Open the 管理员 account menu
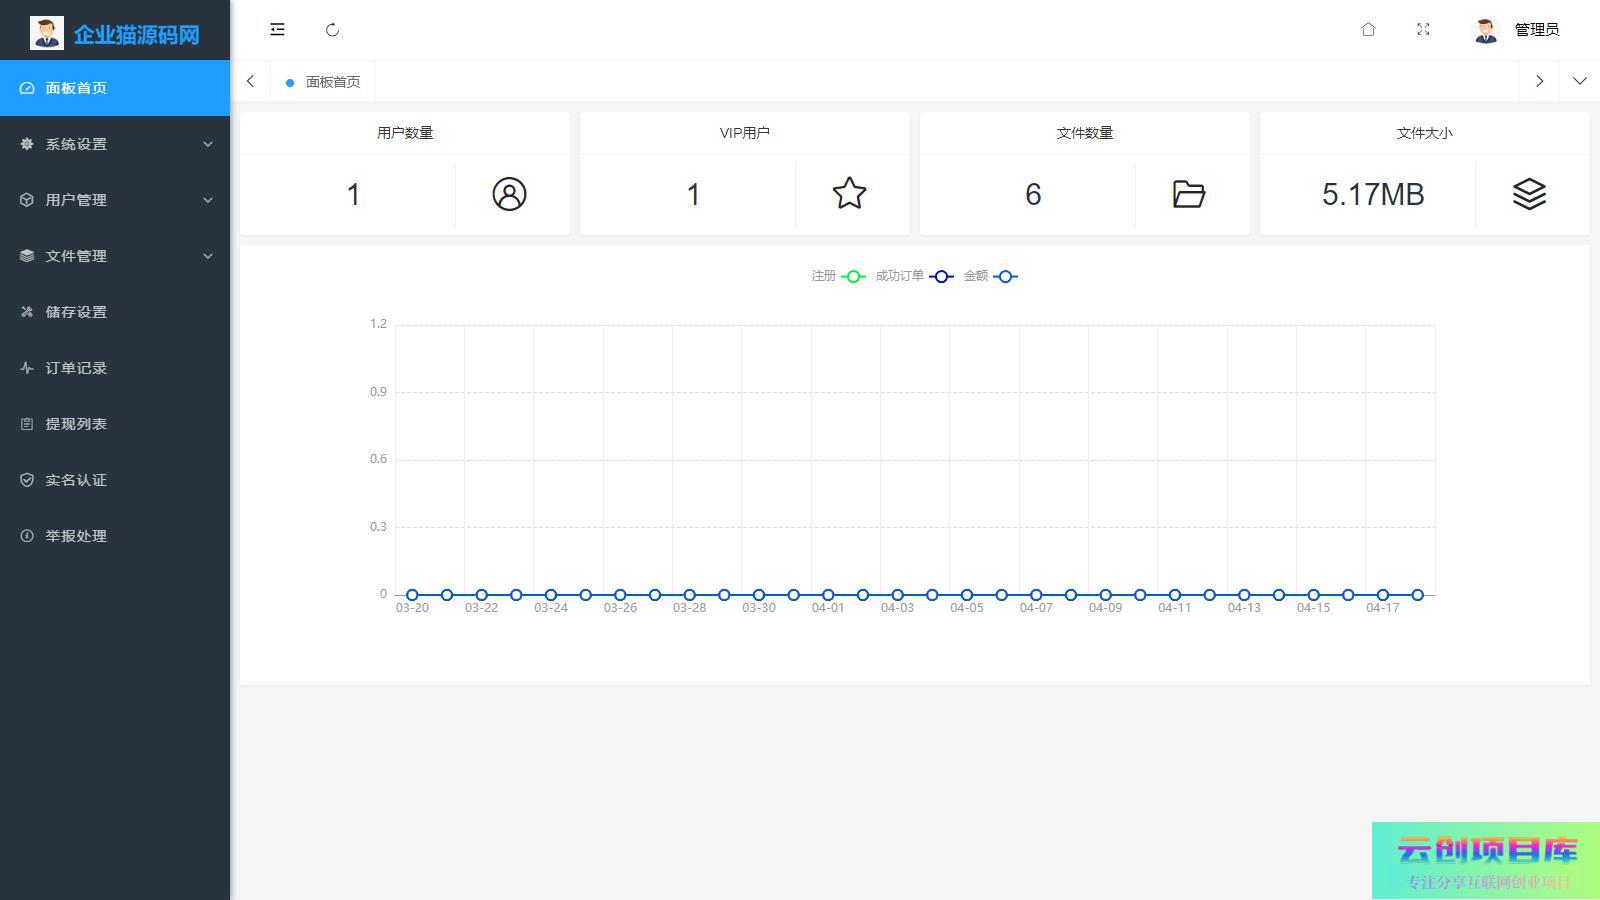Screen dimensions: 1600x900 point(1517,30)
